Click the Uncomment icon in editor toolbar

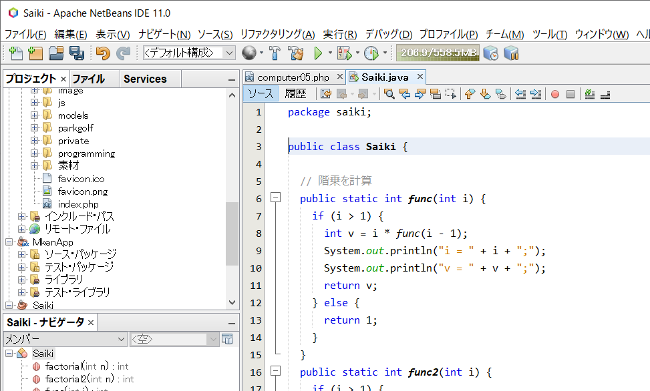coord(605,95)
